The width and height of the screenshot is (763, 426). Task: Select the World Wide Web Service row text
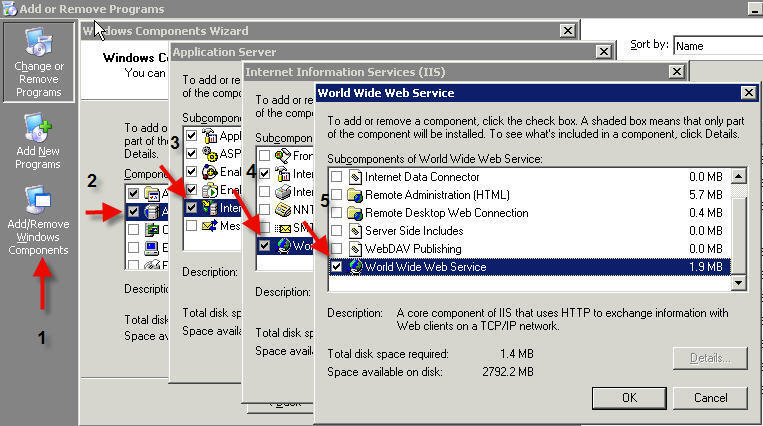[x=425, y=267]
